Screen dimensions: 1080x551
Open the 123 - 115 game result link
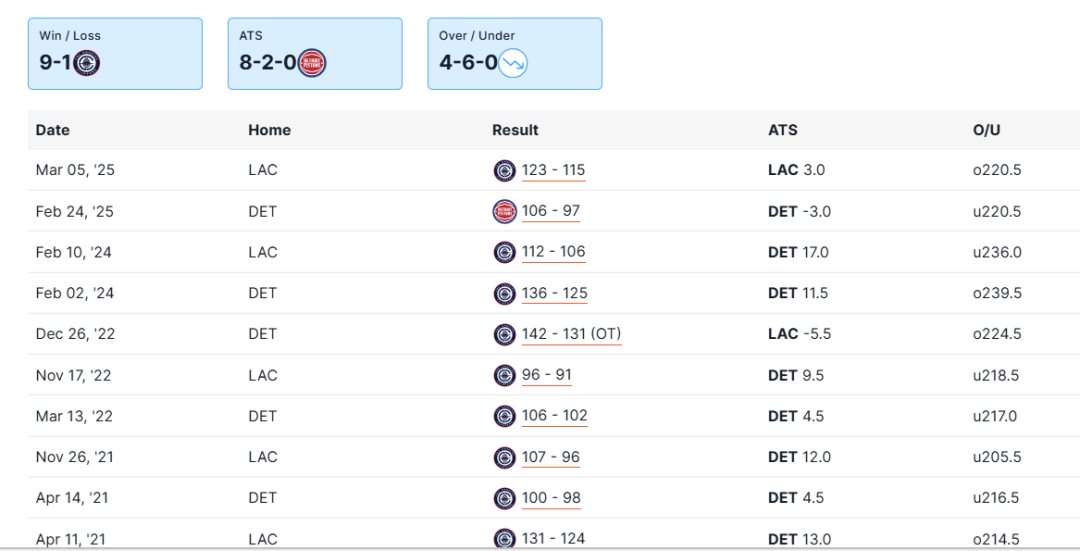tap(553, 170)
